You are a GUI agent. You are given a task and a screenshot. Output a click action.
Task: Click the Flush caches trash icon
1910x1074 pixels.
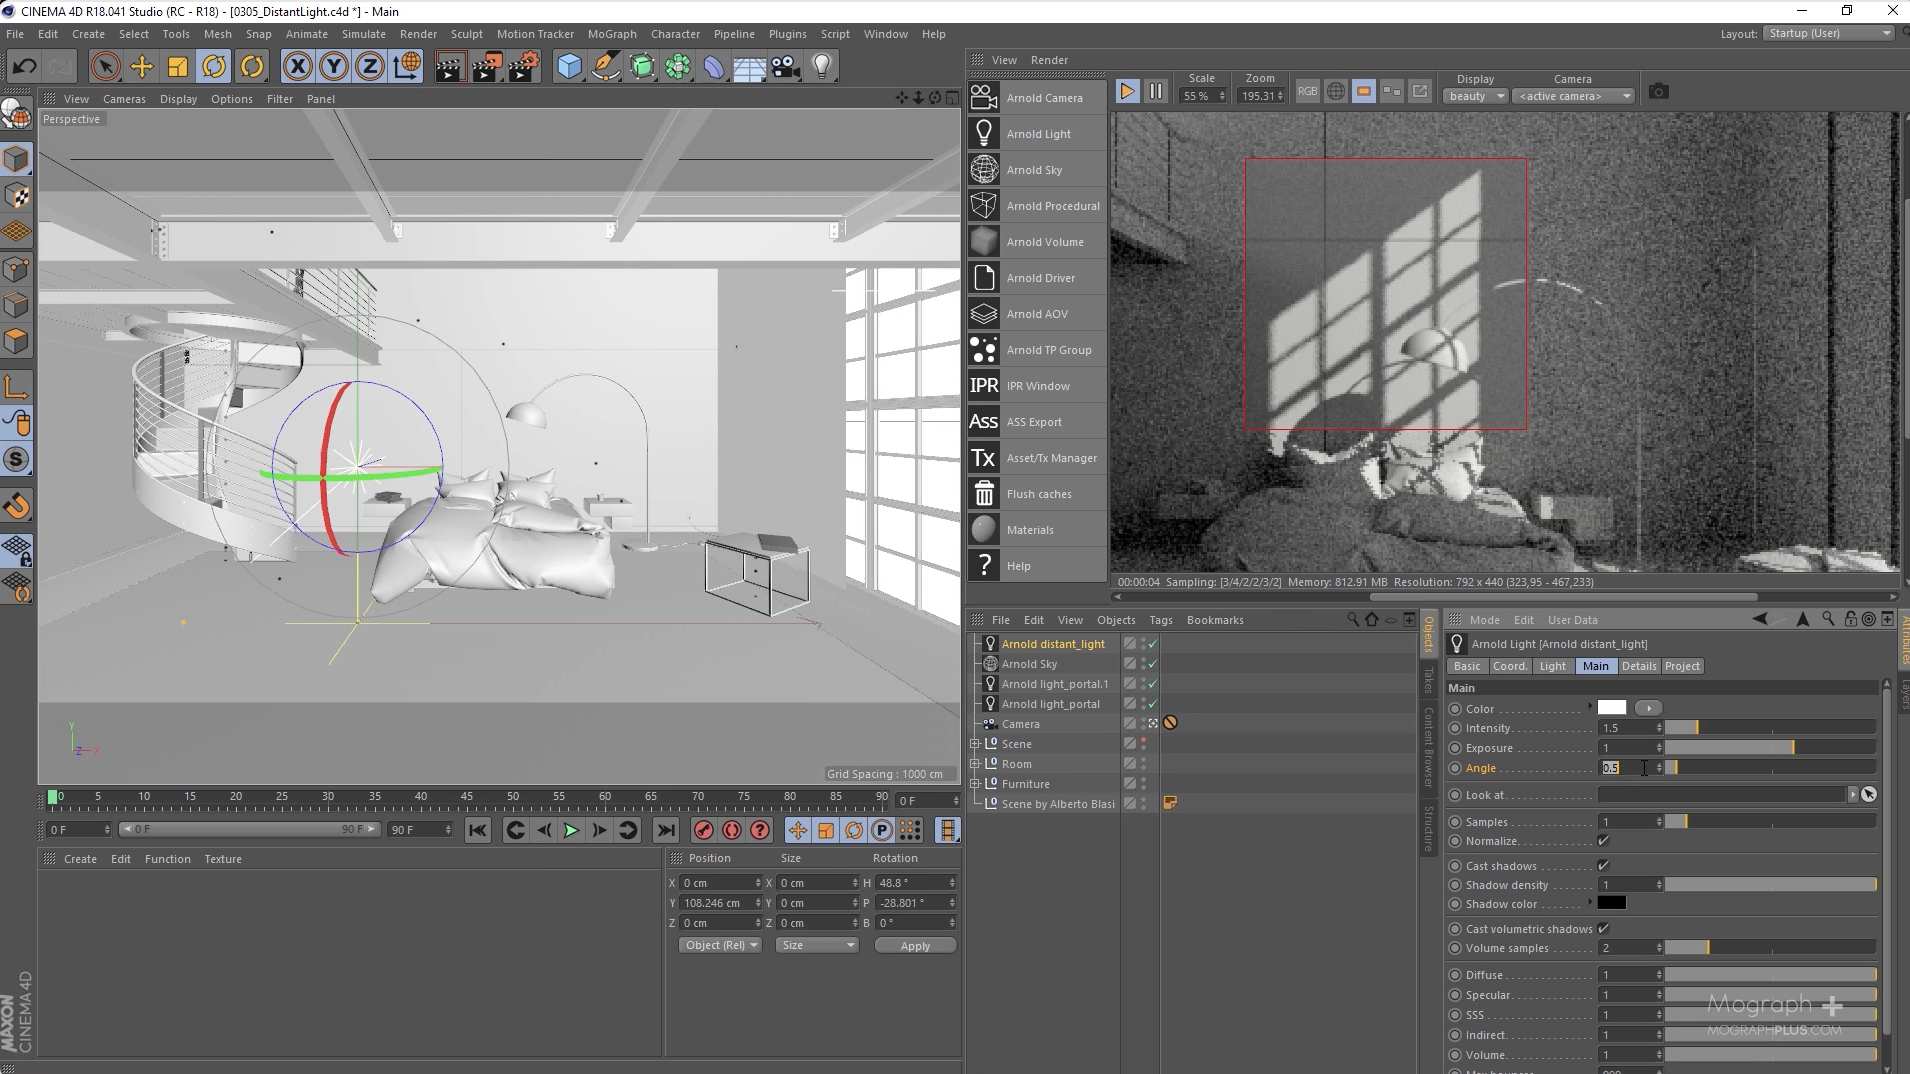click(x=984, y=493)
